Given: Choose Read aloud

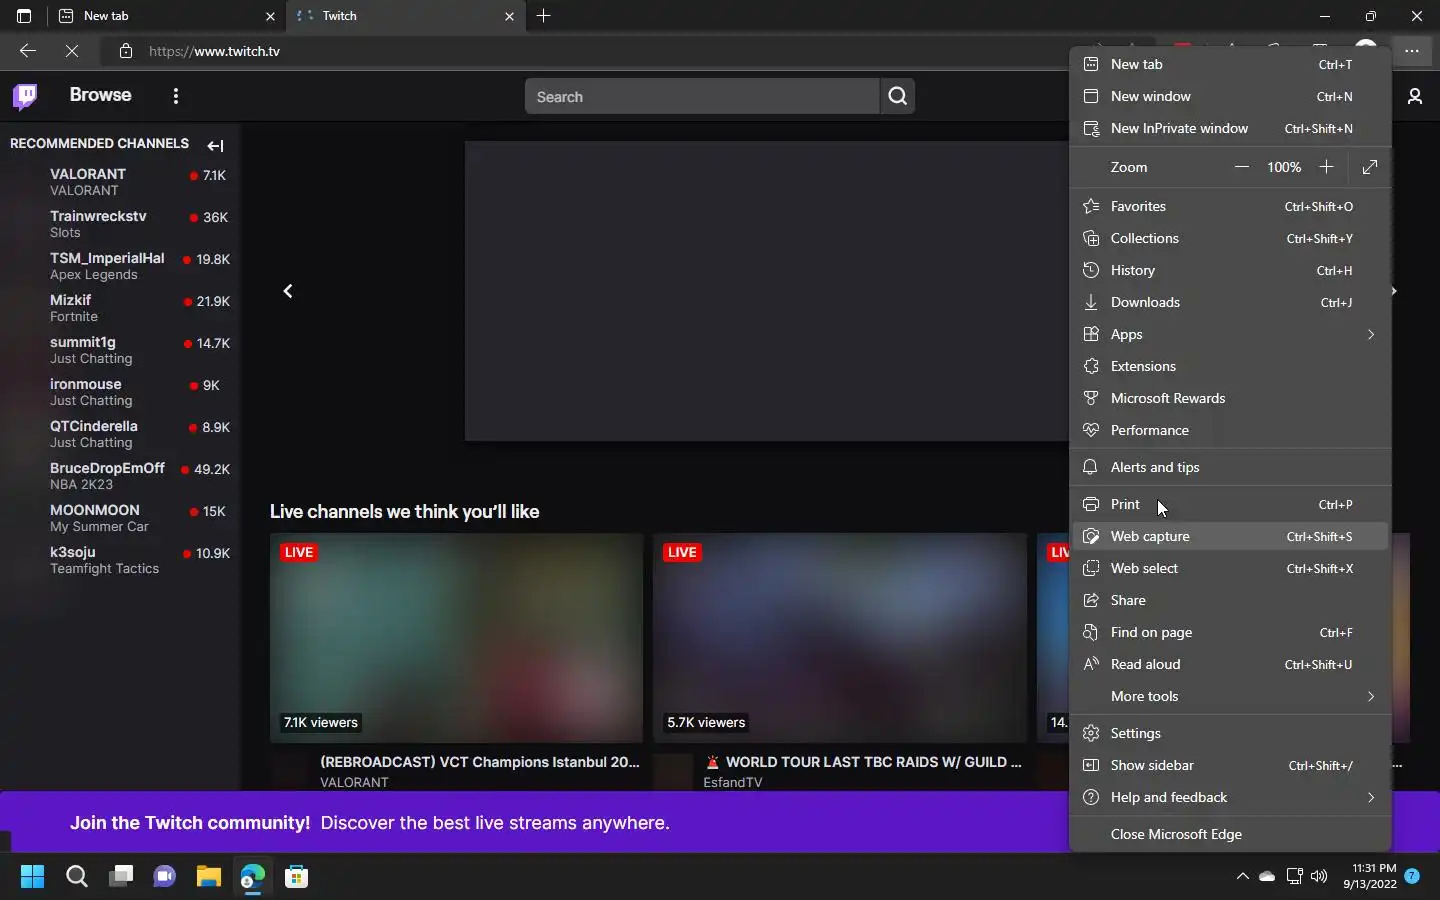Looking at the screenshot, I should pos(1230,664).
